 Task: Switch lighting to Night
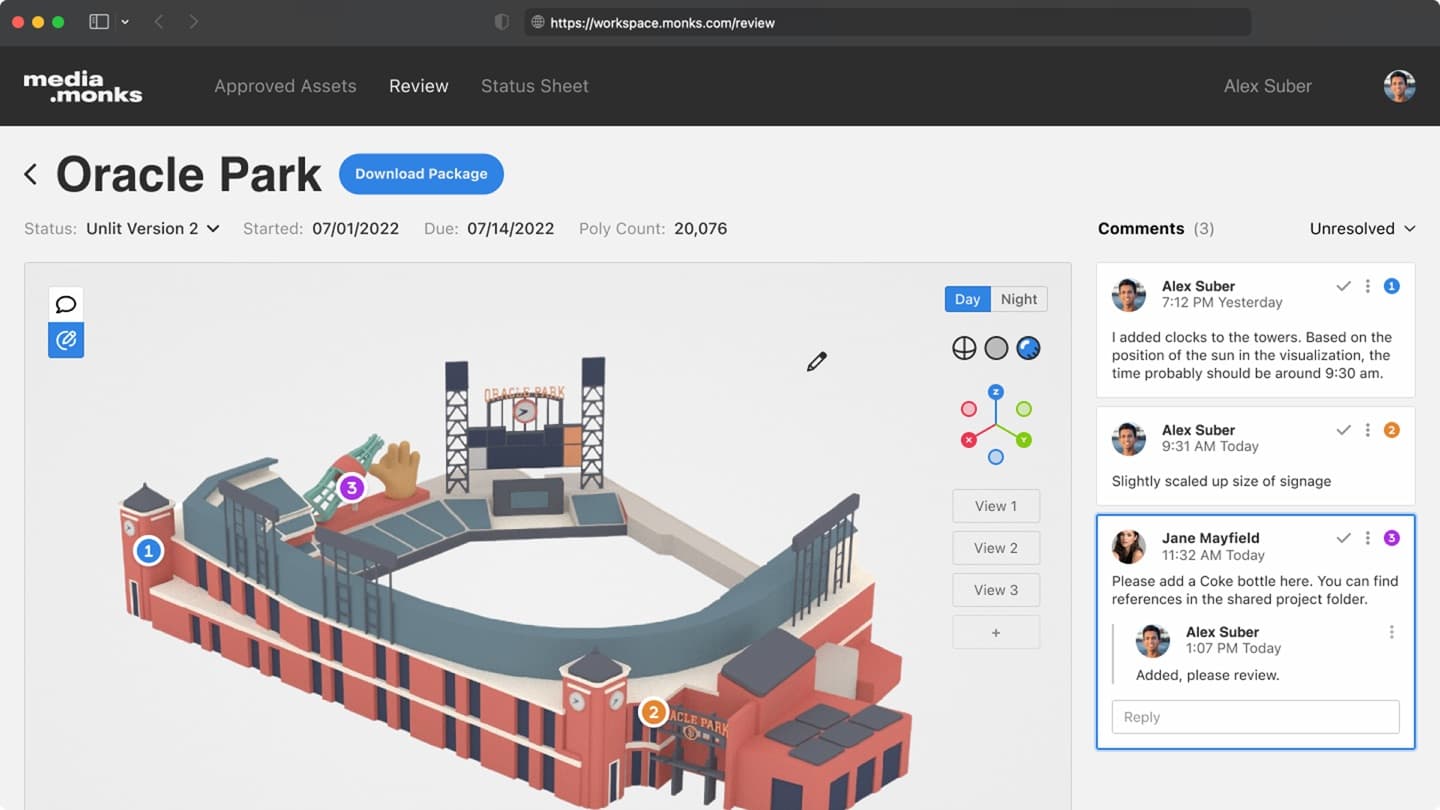click(x=1019, y=299)
